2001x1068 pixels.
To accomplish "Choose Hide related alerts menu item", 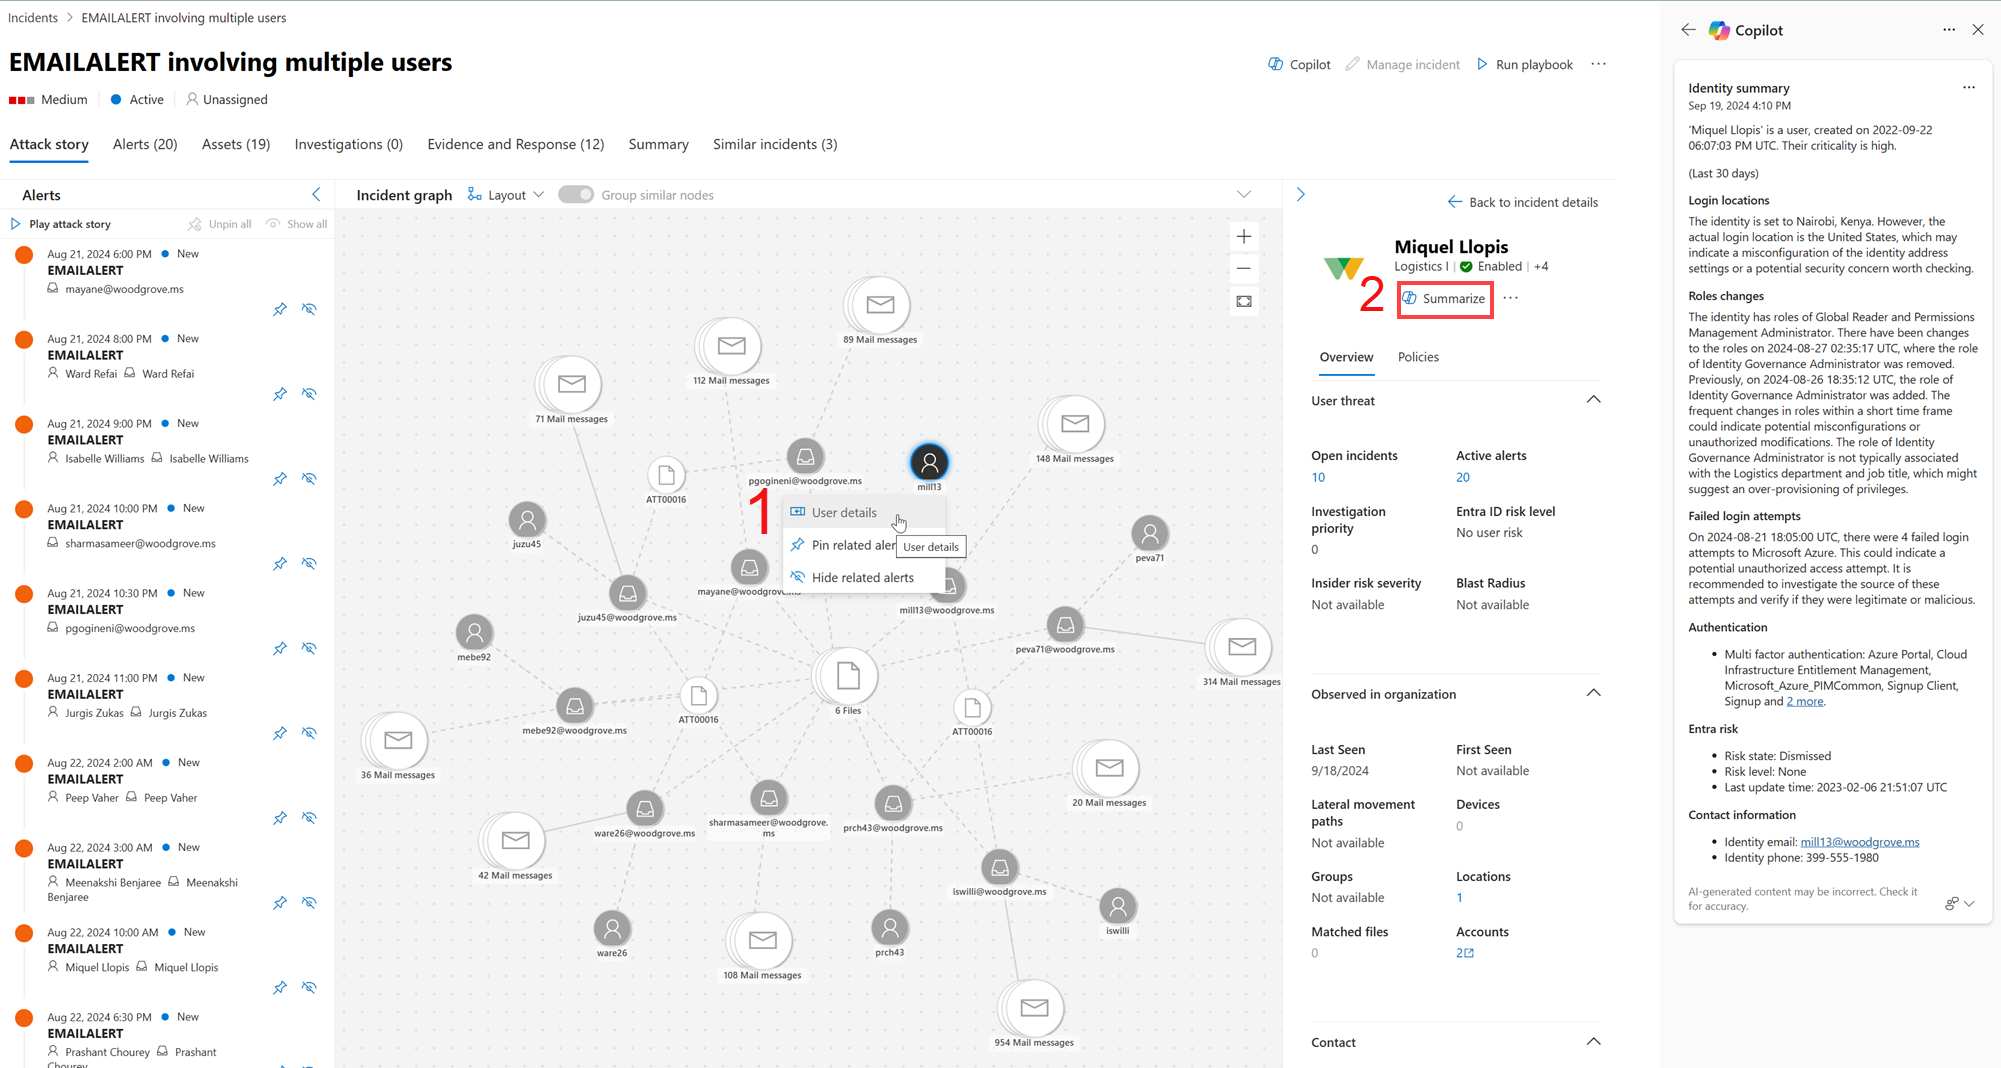I will pos(863,577).
